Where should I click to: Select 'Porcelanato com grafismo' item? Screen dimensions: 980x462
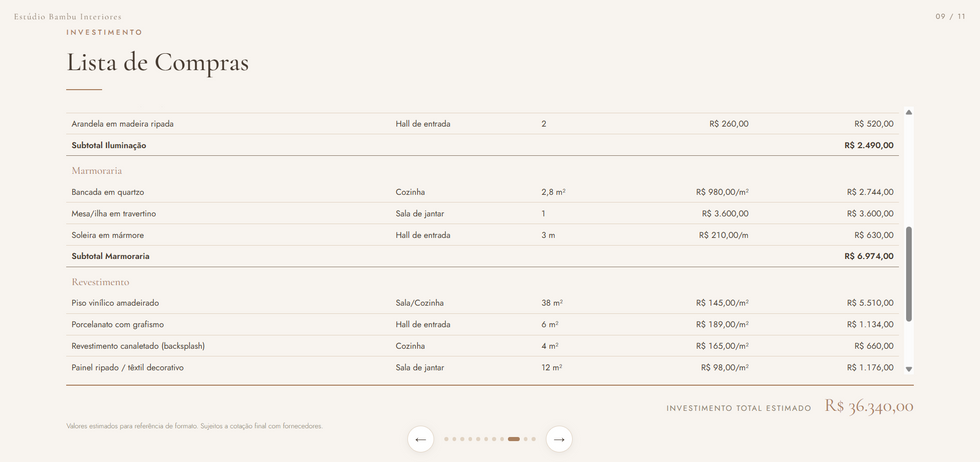[118, 324]
